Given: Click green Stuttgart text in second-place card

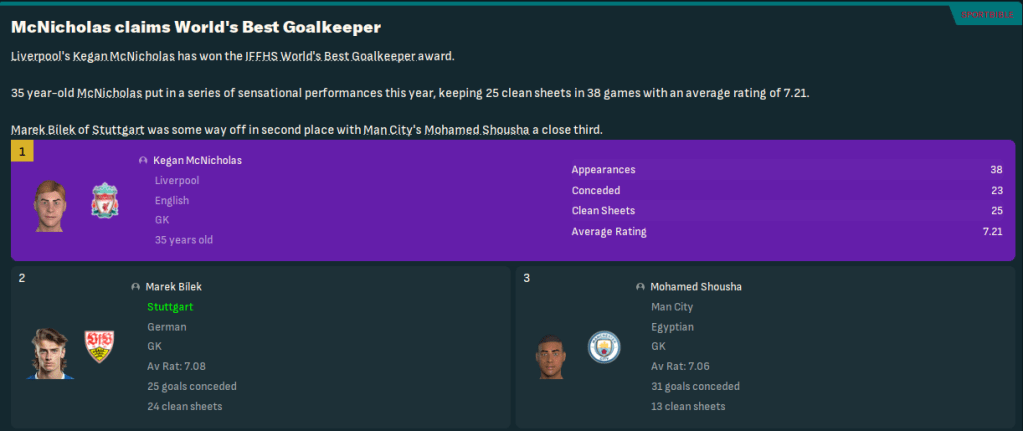Looking at the screenshot, I should 170,307.
